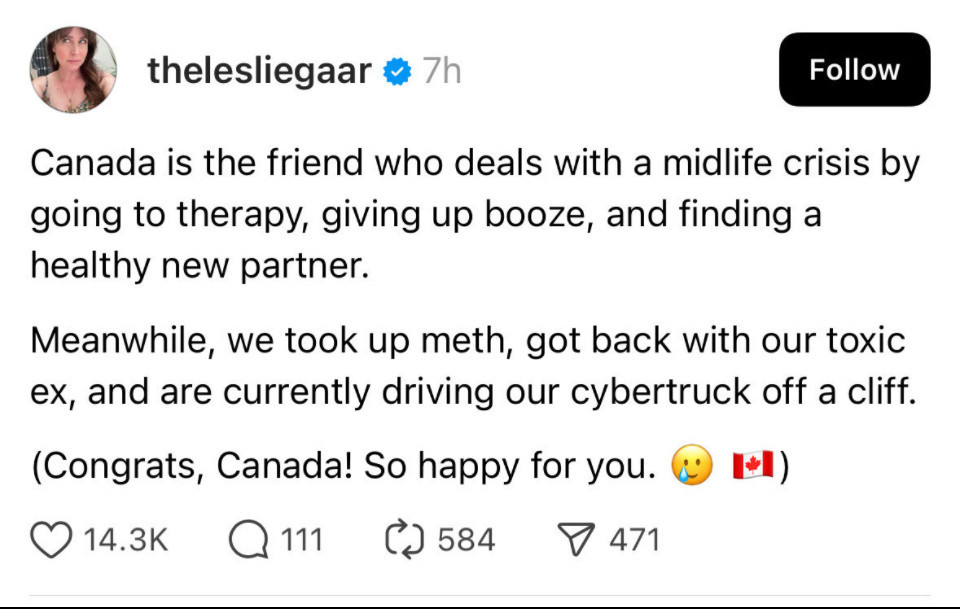This screenshot has height=609, width=960.
Task: Click the tearful smiling emoji
Action: (x=692, y=465)
